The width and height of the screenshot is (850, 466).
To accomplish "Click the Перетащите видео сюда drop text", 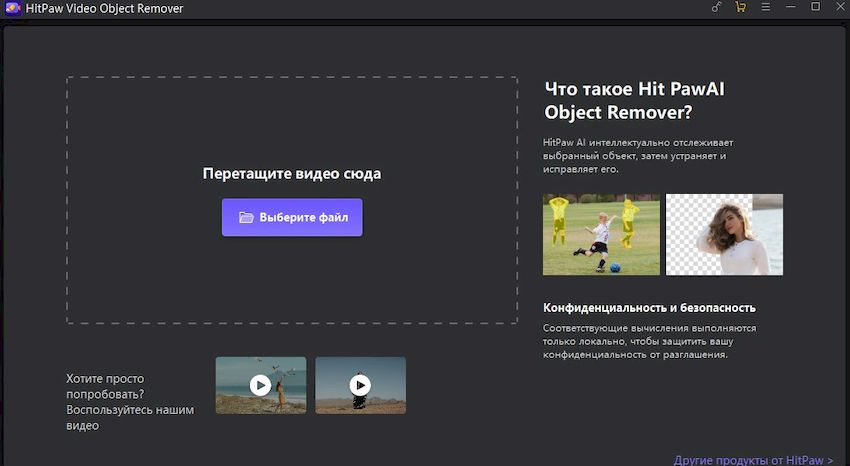I will click(292, 173).
